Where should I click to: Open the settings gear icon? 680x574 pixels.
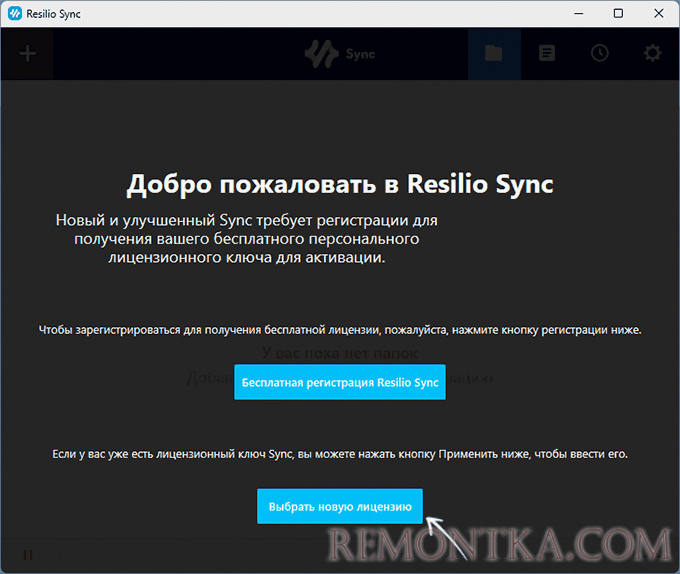[652, 54]
